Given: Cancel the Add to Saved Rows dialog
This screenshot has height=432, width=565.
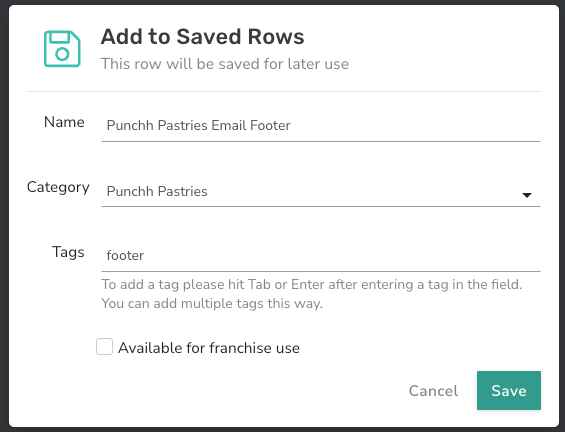Looking at the screenshot, I should [433, 391].
